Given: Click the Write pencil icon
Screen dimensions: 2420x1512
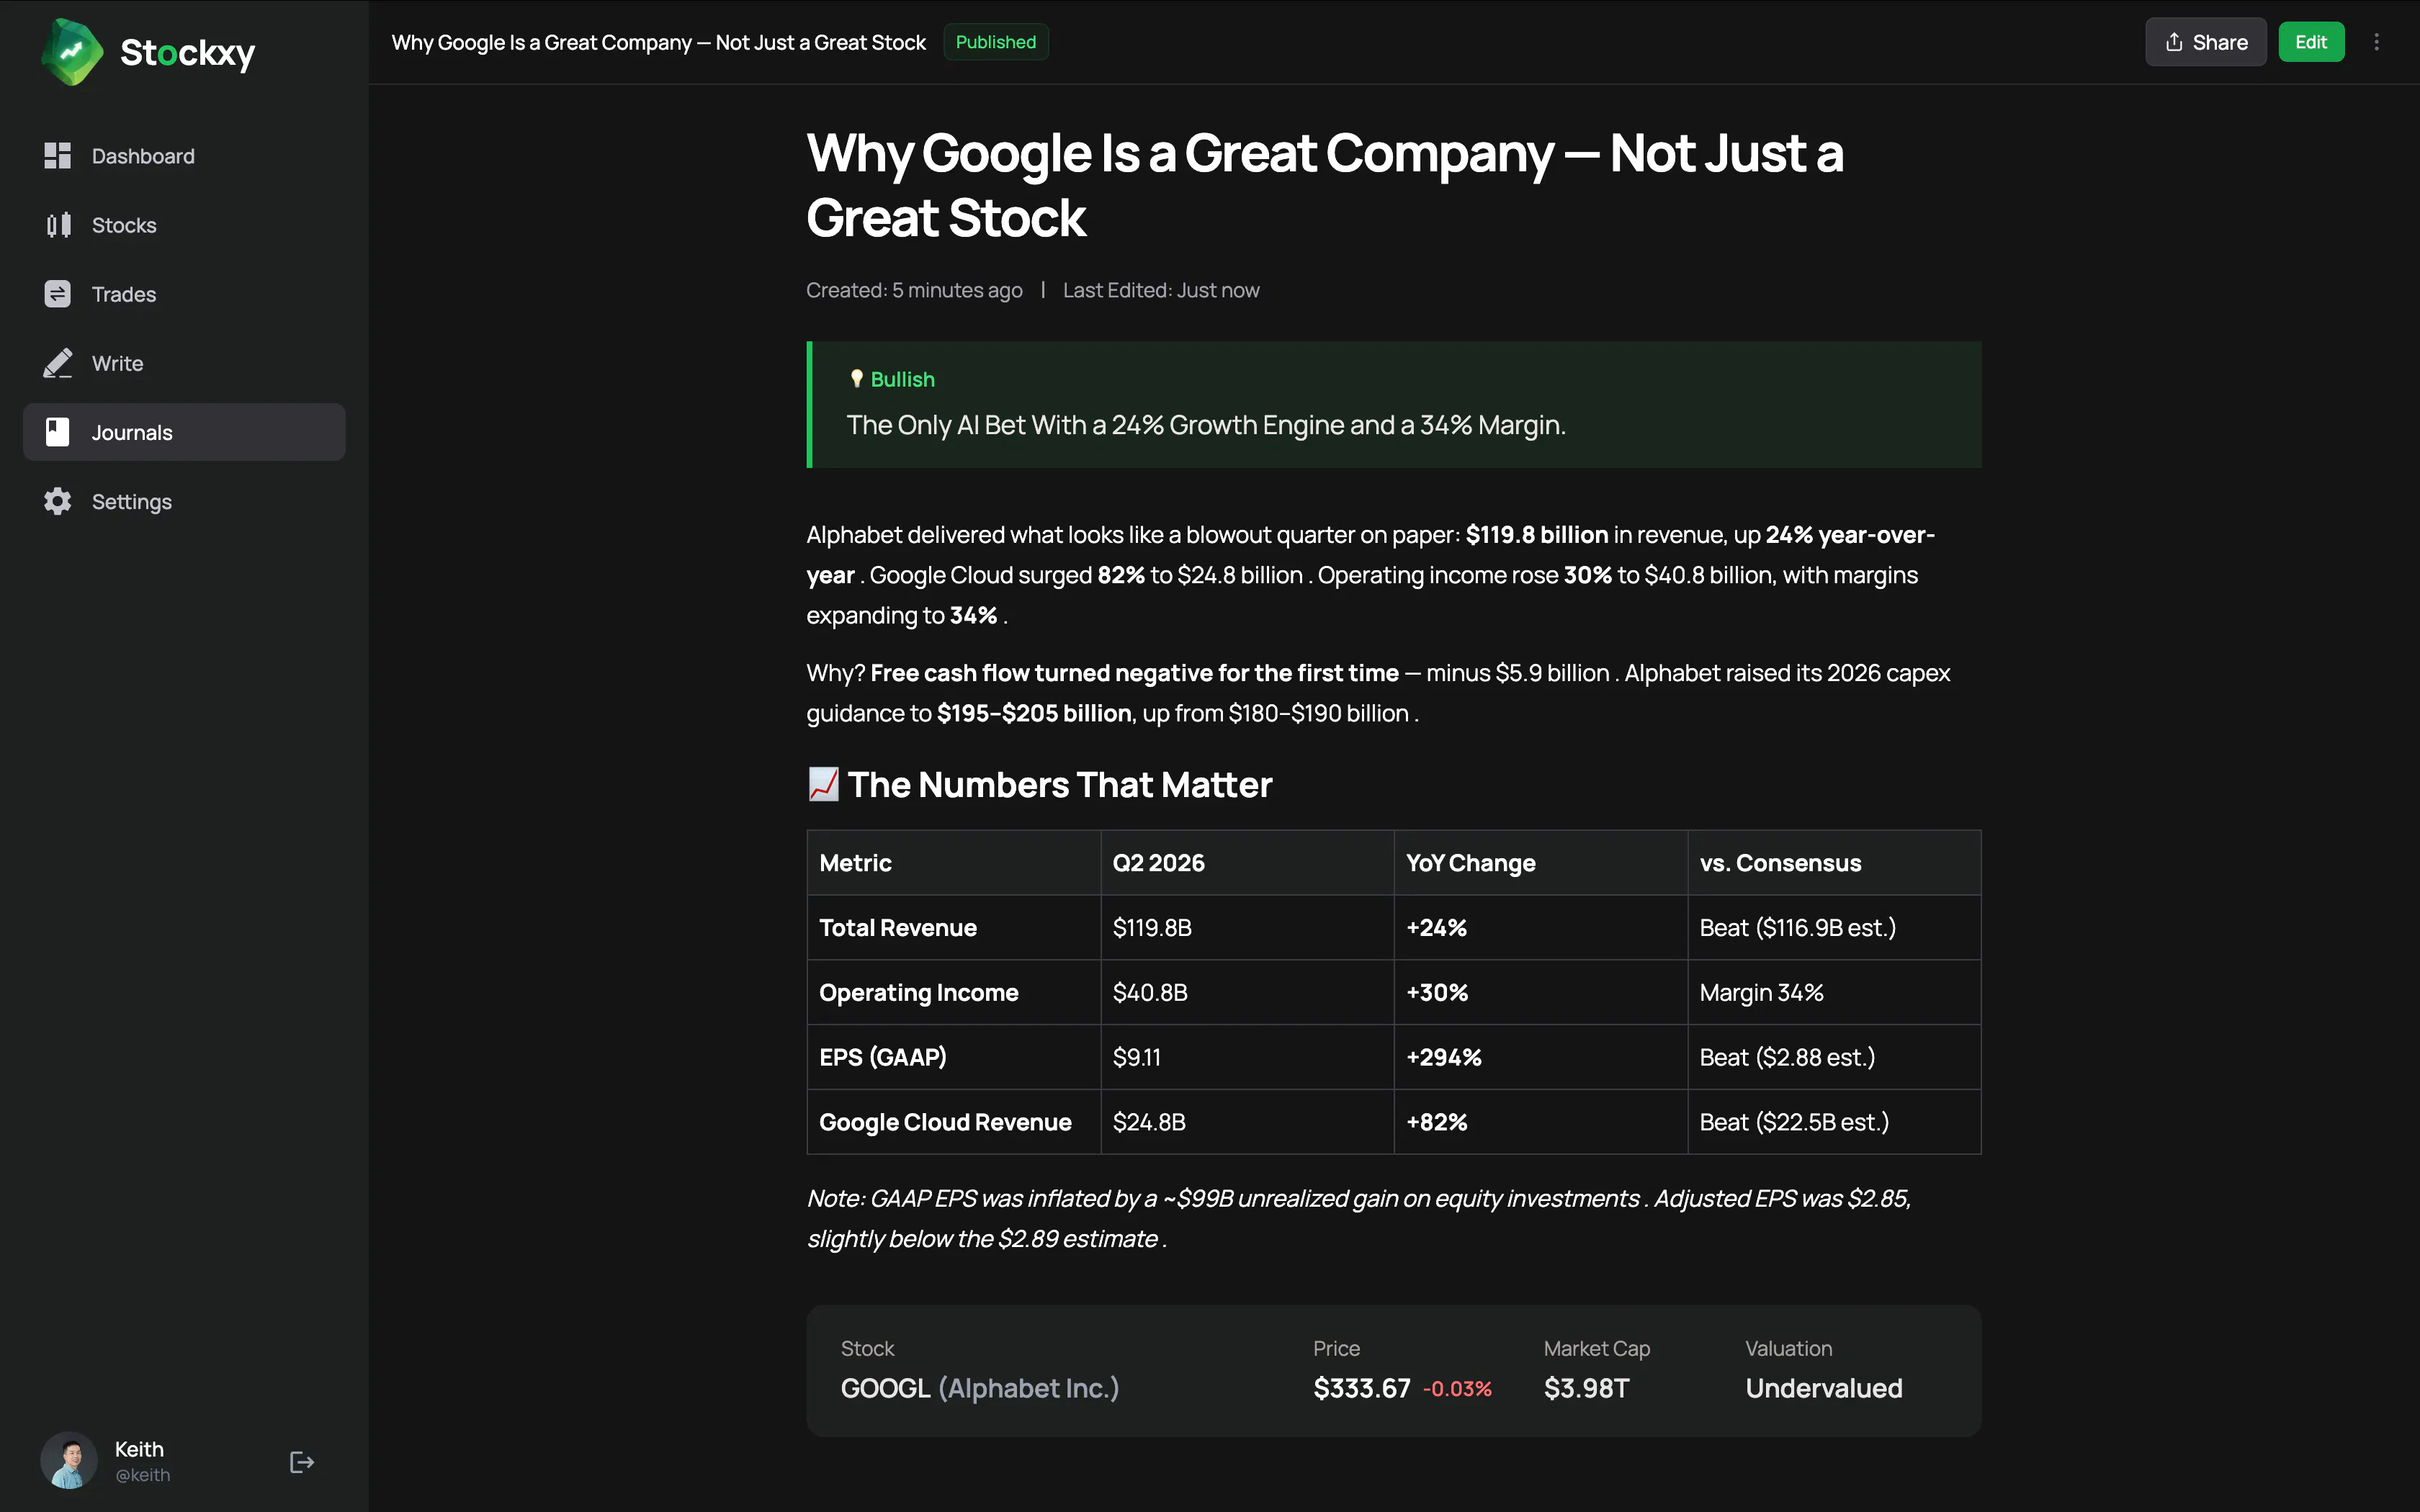Looking at the screenshot, I should coord(58,363).
